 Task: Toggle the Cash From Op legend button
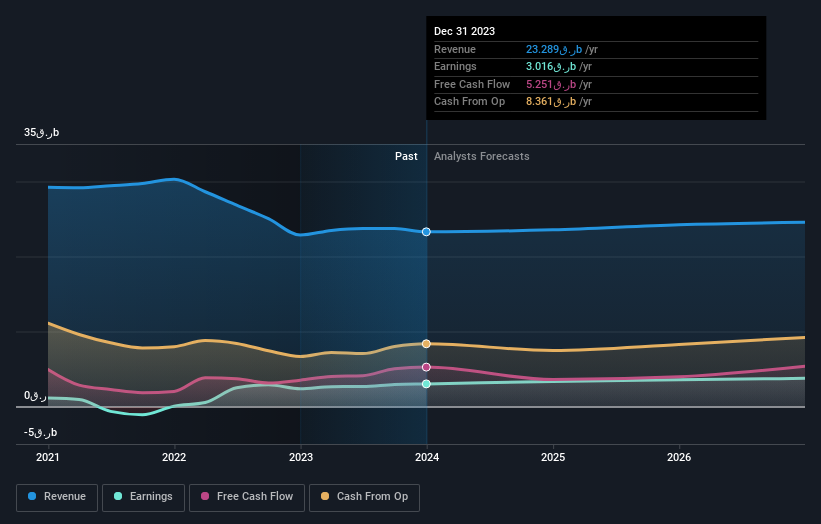pos(364,497)
